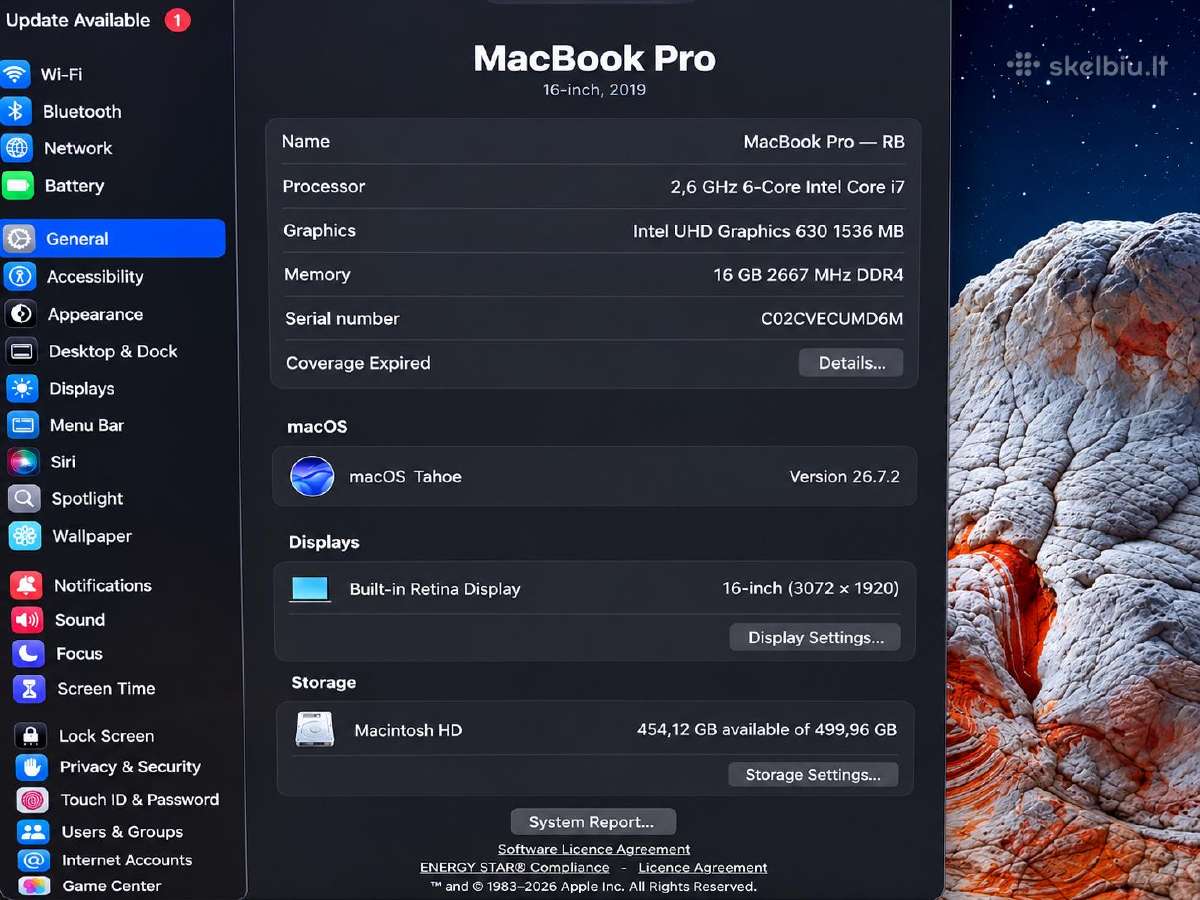The height and width of the screenshot is (900, 1200).
Task: Click the Game Center icon
Action: pyautogui.click(x=34, y=886)
